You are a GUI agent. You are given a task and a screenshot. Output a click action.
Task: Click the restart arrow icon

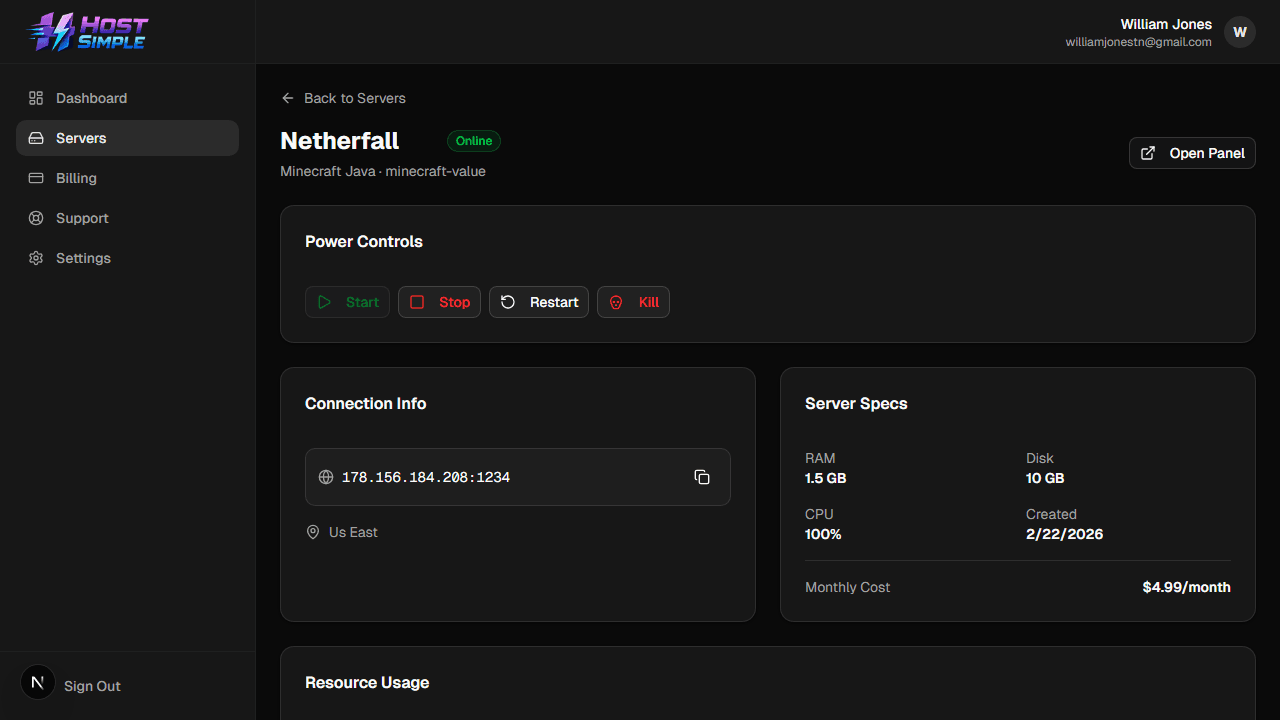[507, 302]
